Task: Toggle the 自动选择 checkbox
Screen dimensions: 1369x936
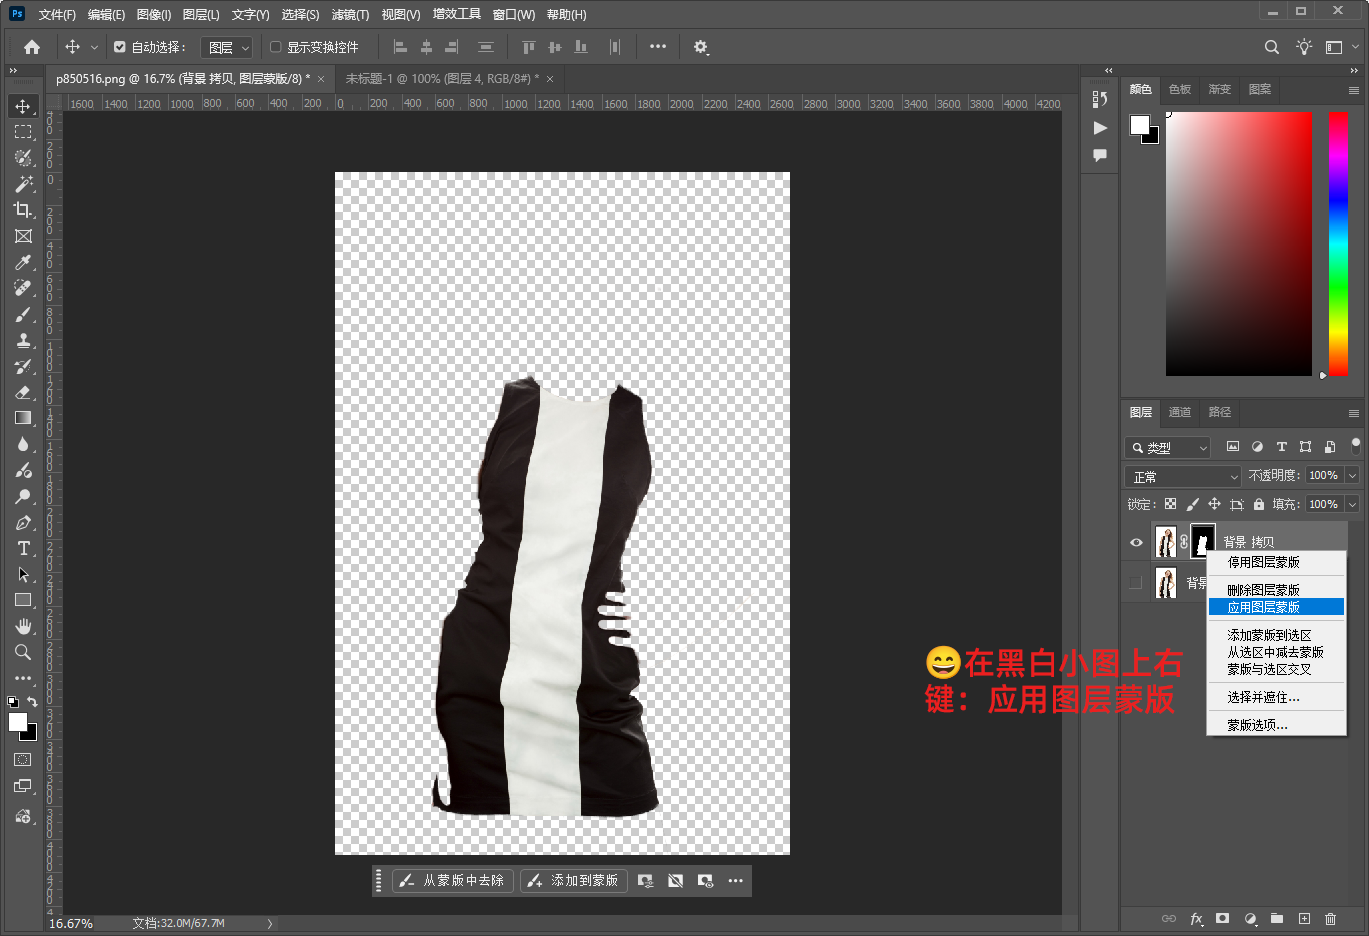Action: 120,47
